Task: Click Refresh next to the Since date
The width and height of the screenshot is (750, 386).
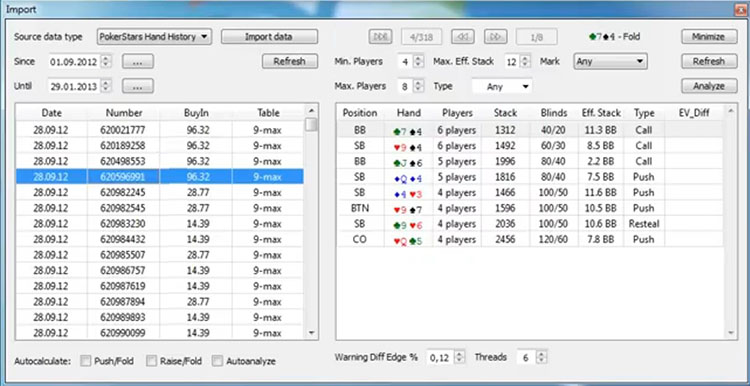Action: click(289, 61)
